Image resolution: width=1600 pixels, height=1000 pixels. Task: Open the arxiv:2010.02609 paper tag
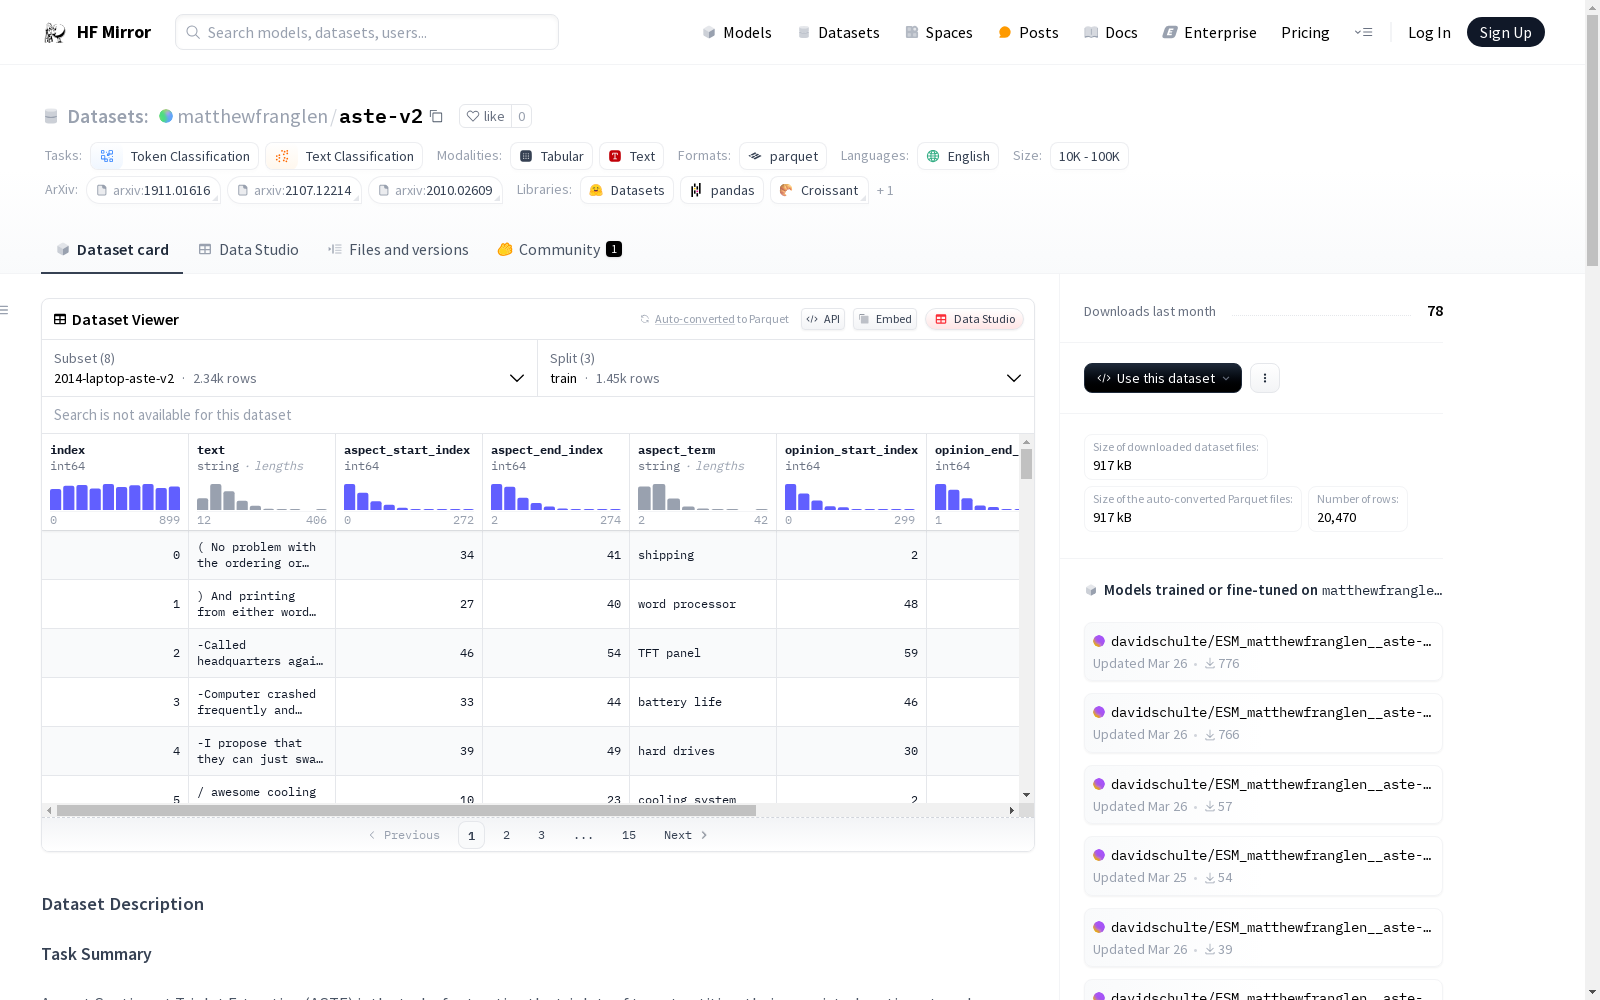pyautogui.click(x=435, y=190)
